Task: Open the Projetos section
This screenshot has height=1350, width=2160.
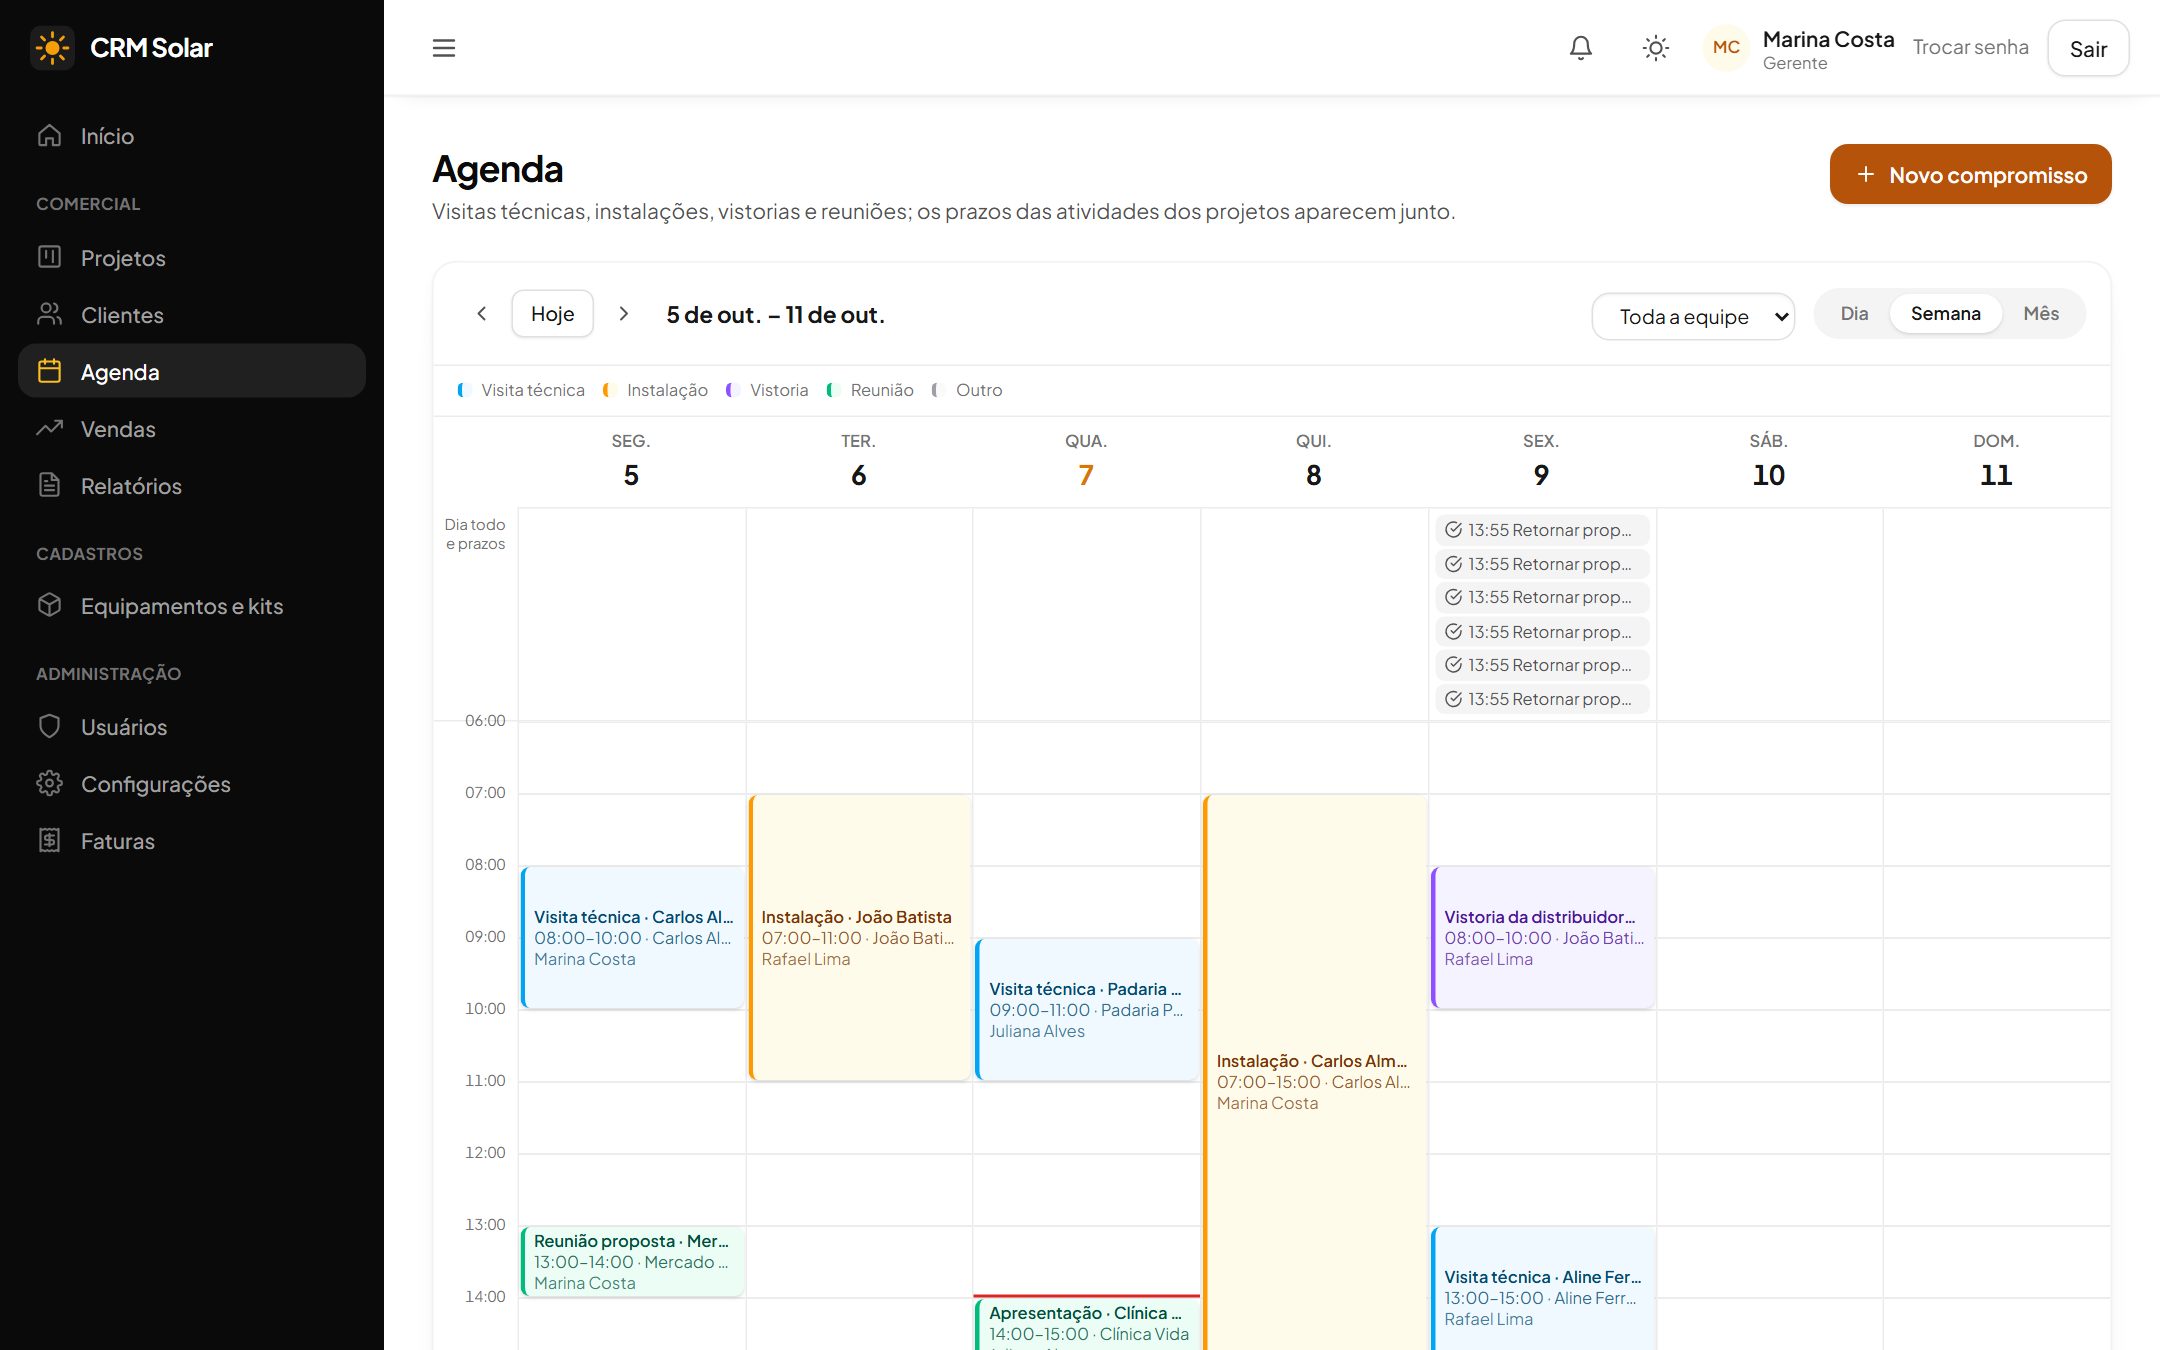Action: (192, 258)
